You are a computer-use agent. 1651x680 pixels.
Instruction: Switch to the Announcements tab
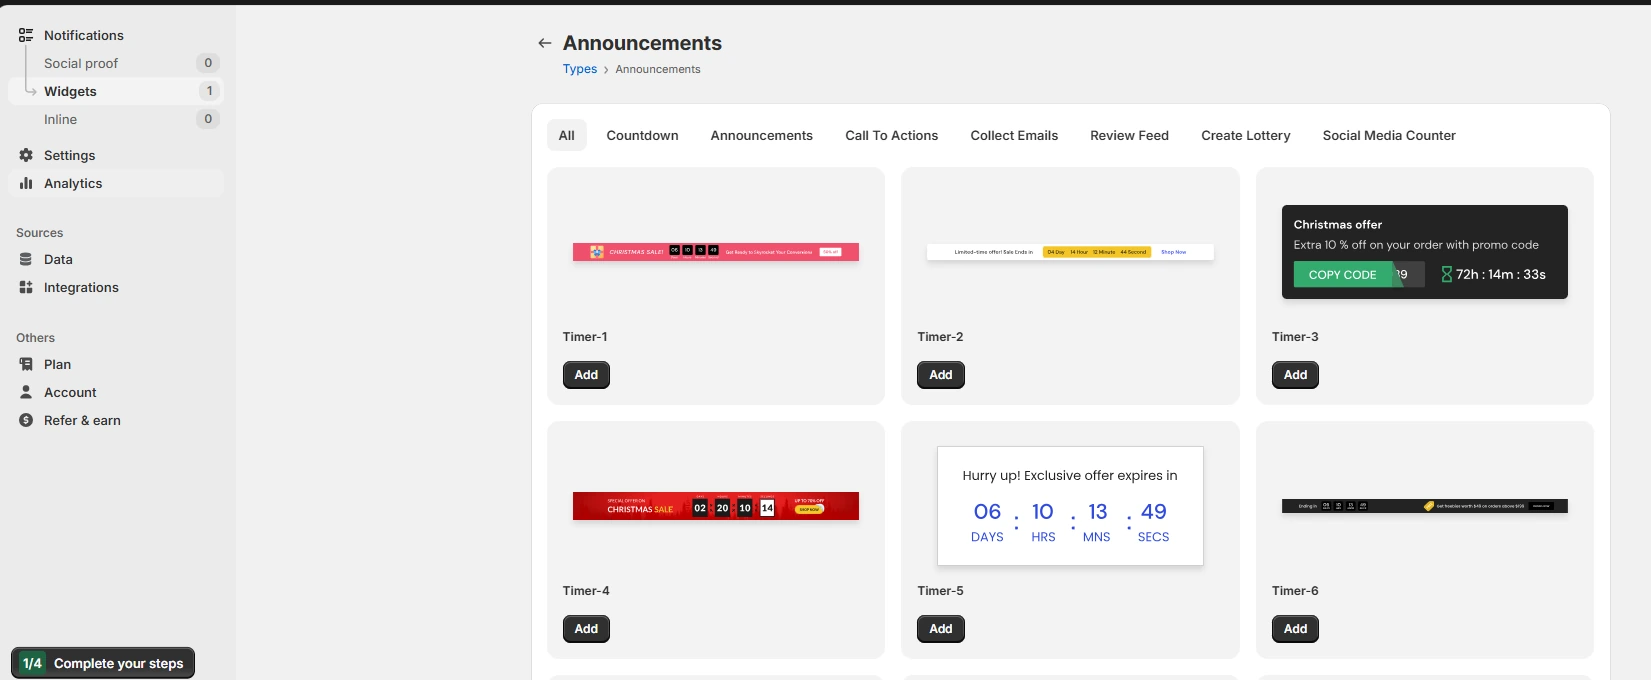(x=762, y=135)
